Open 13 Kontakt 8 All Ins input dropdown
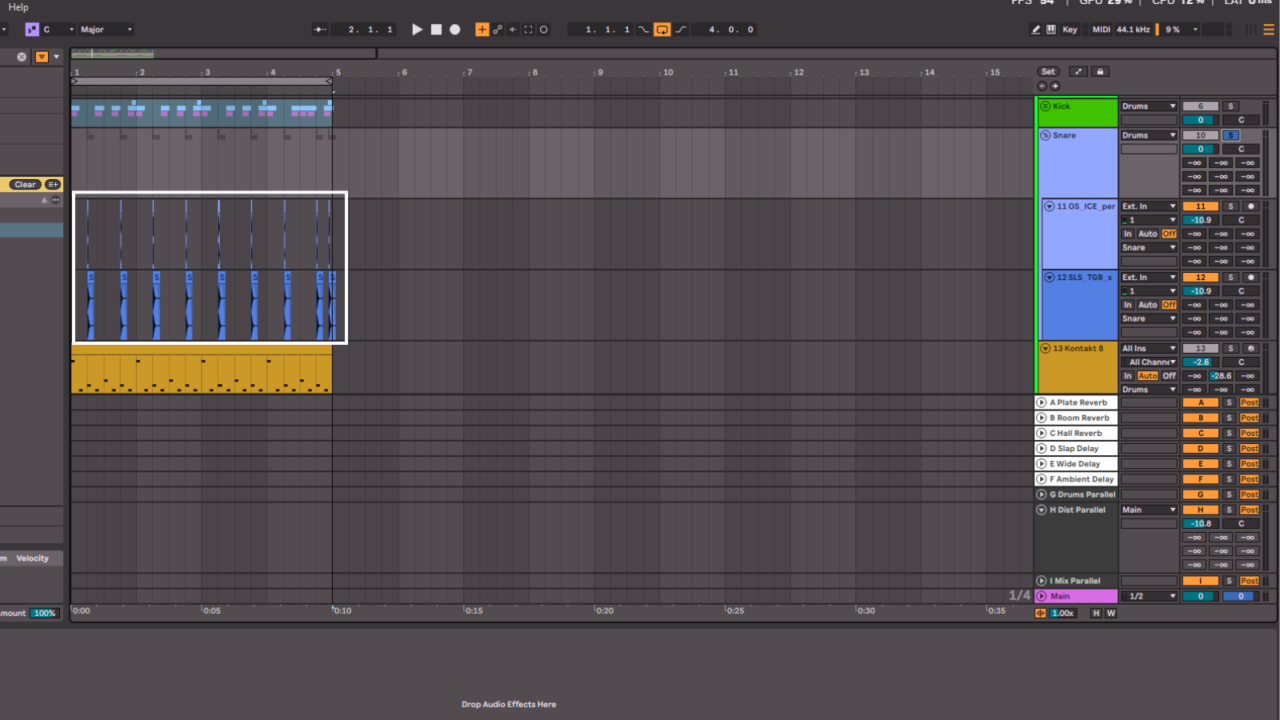 [1149, 348]
